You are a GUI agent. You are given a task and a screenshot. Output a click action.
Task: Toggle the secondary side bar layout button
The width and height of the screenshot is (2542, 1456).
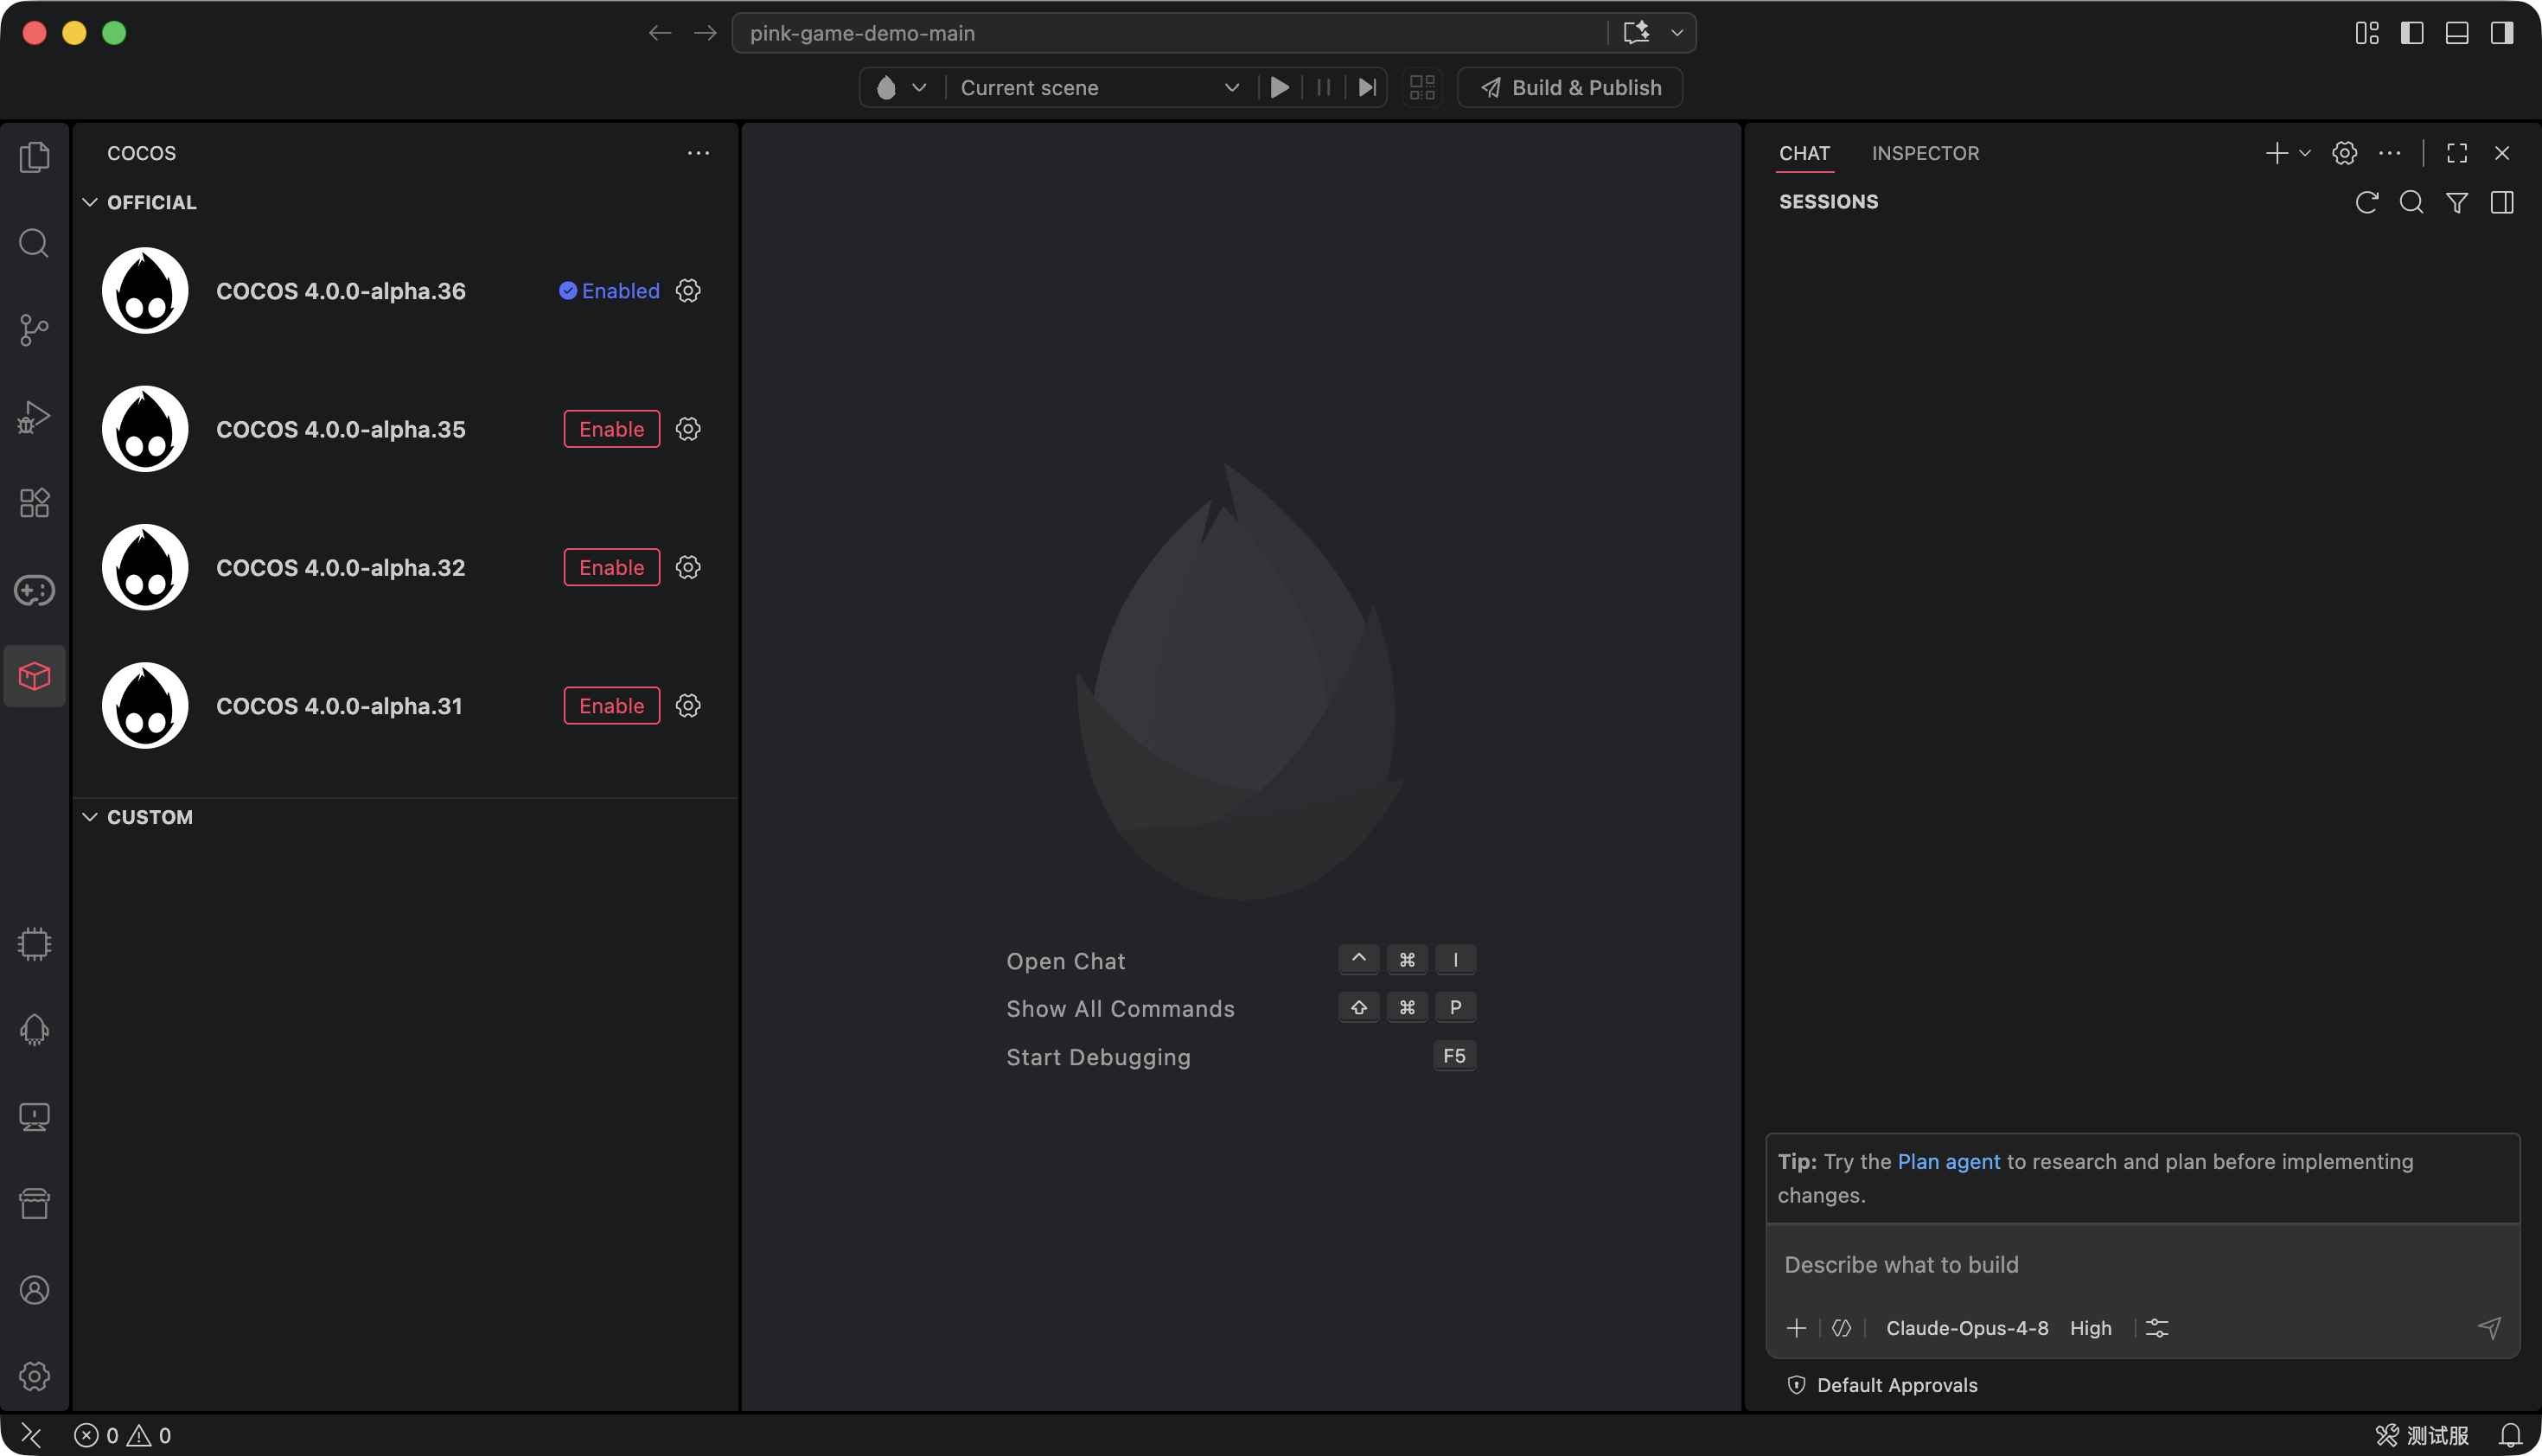pos(2502,33)
